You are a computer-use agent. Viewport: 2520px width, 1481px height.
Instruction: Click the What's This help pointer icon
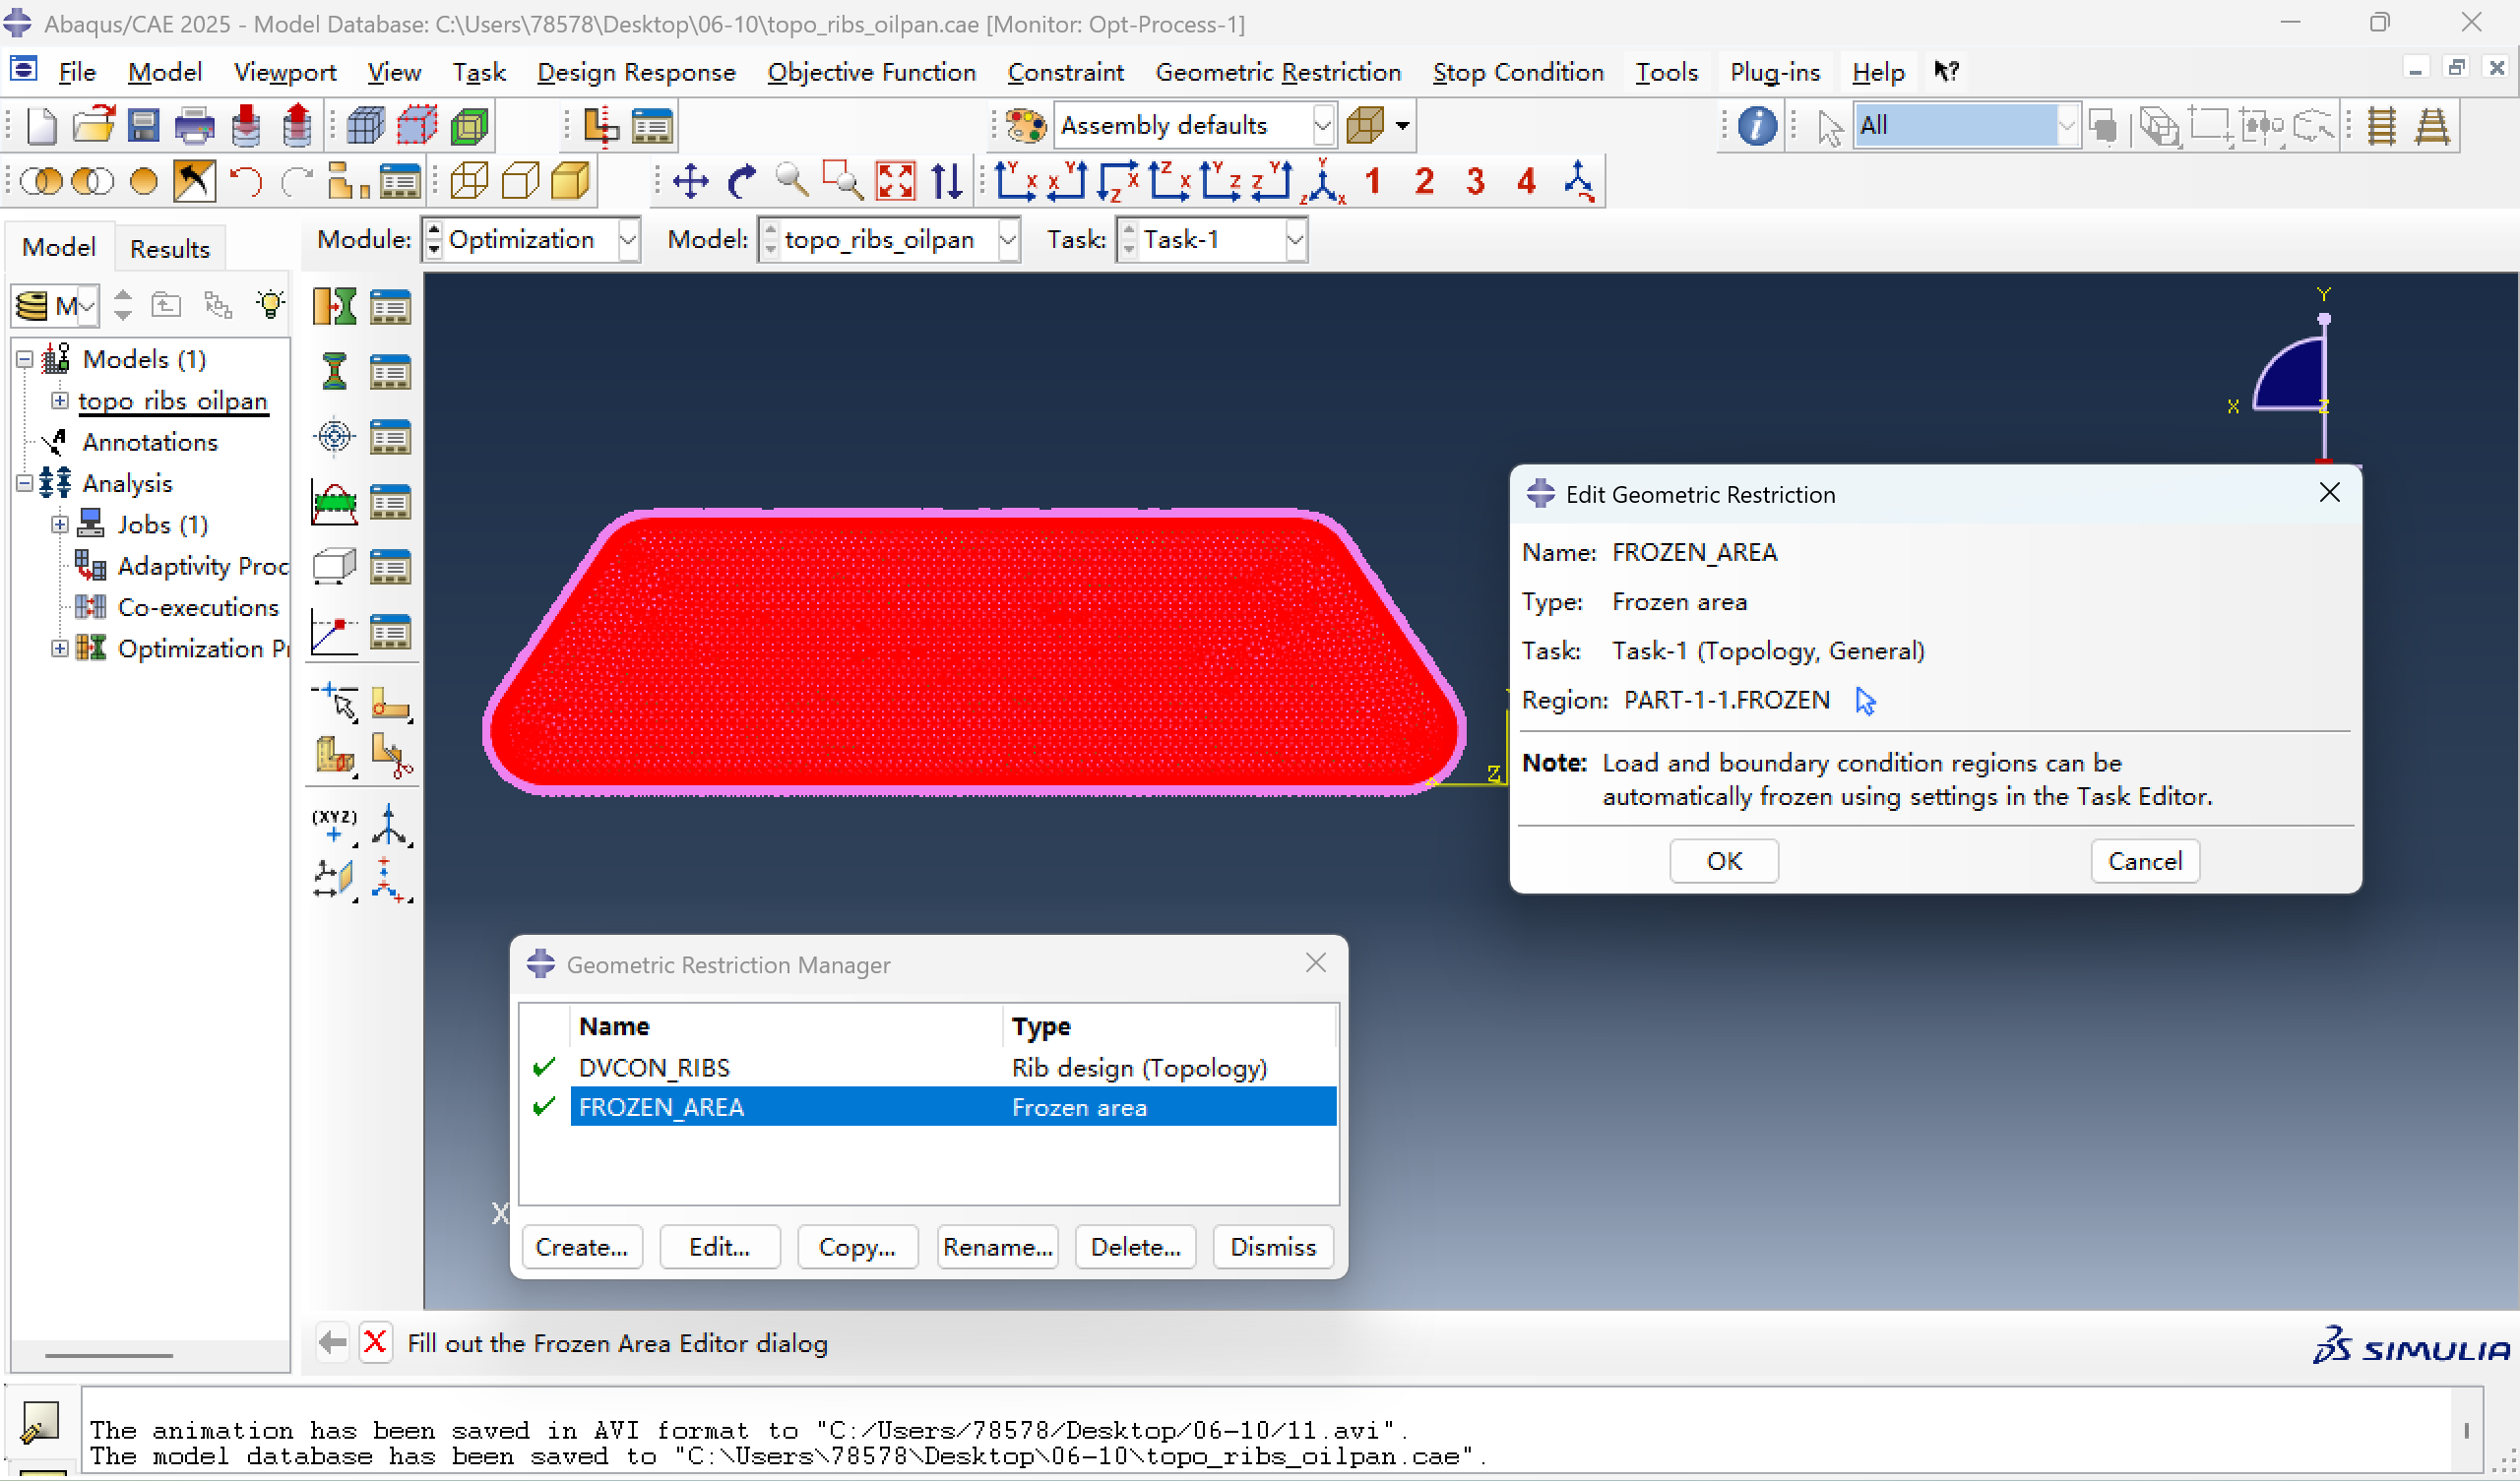[1946, 72]
